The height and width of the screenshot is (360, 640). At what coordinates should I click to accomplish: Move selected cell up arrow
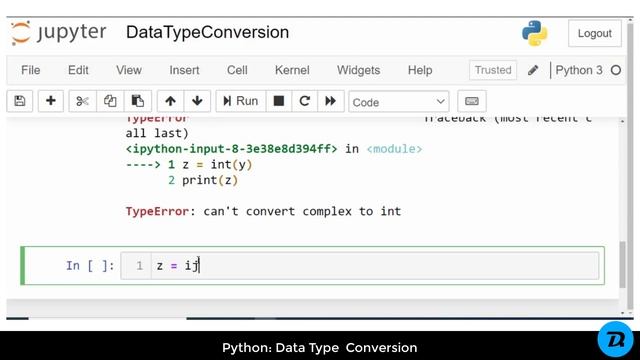(x=171, y=101)
